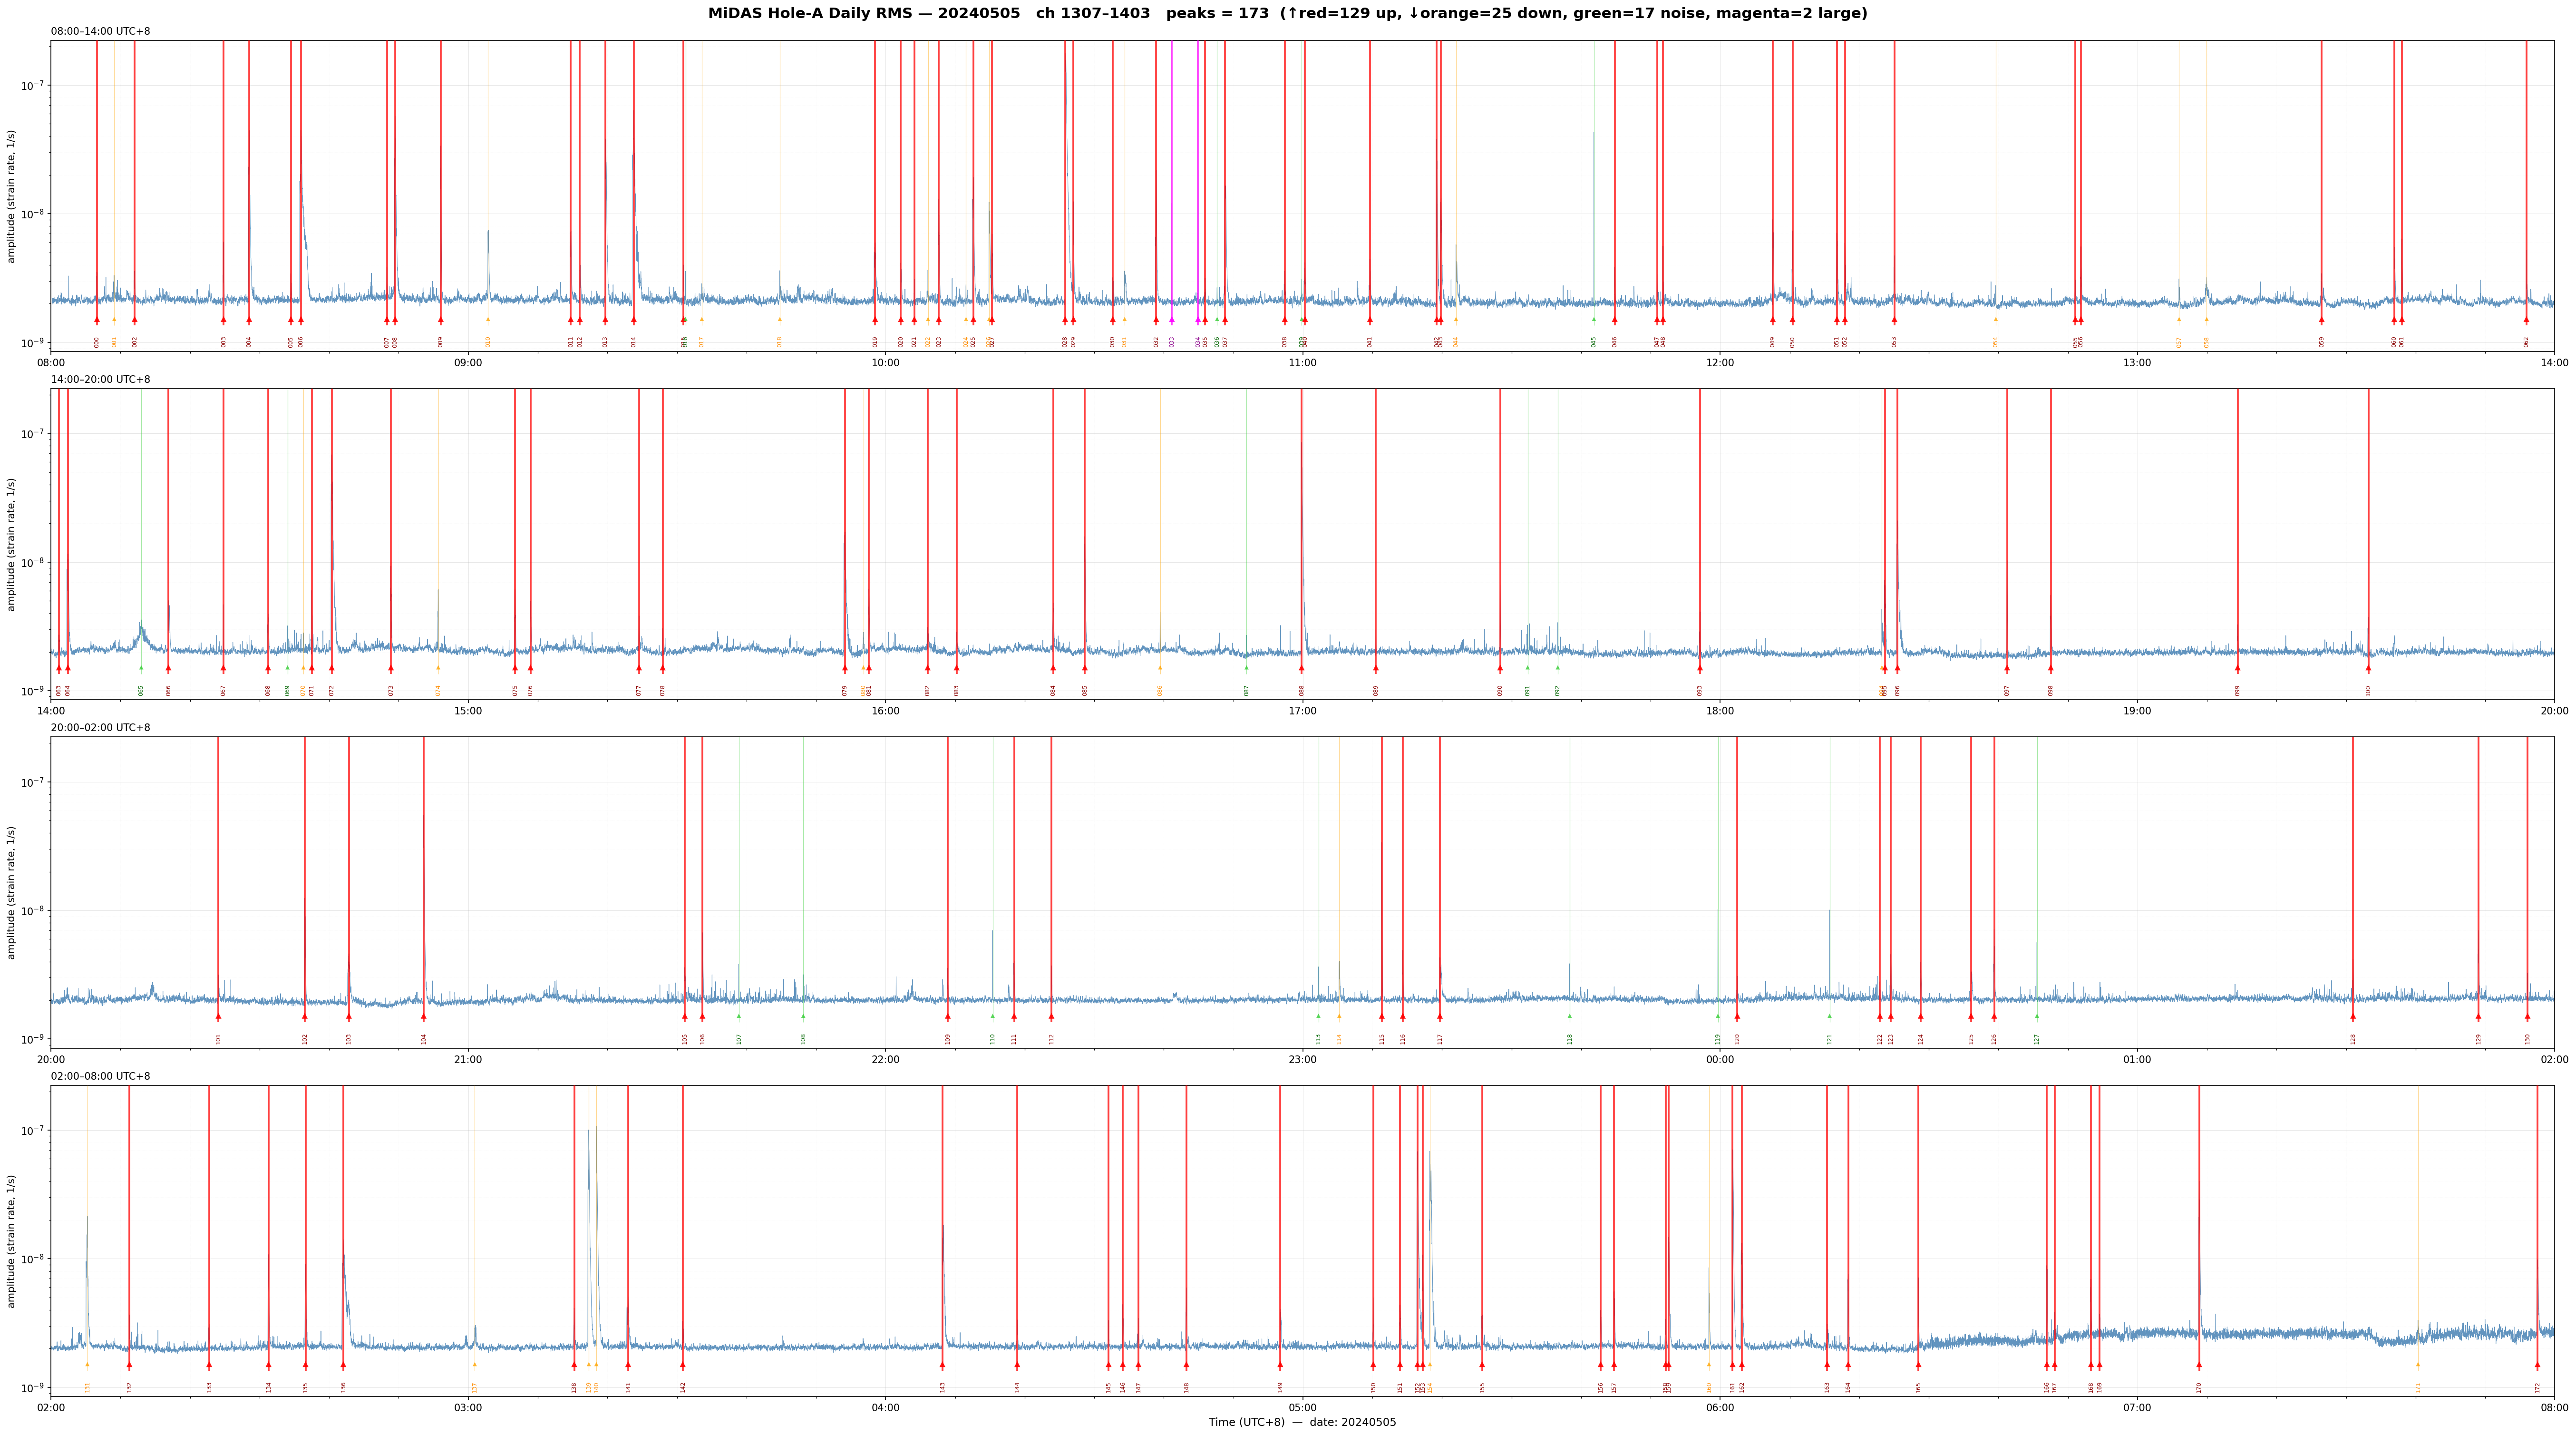Screen dimensions: 2576x1435
Task: Click the orange peak number label 018
Action: click(780, 342)
